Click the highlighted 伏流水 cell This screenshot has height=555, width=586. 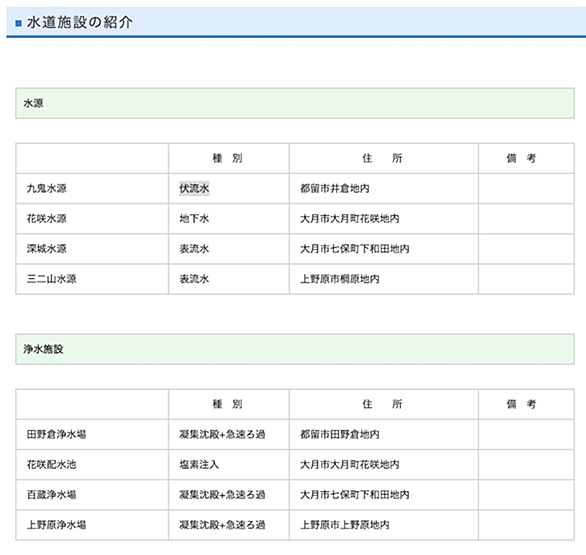194,188
